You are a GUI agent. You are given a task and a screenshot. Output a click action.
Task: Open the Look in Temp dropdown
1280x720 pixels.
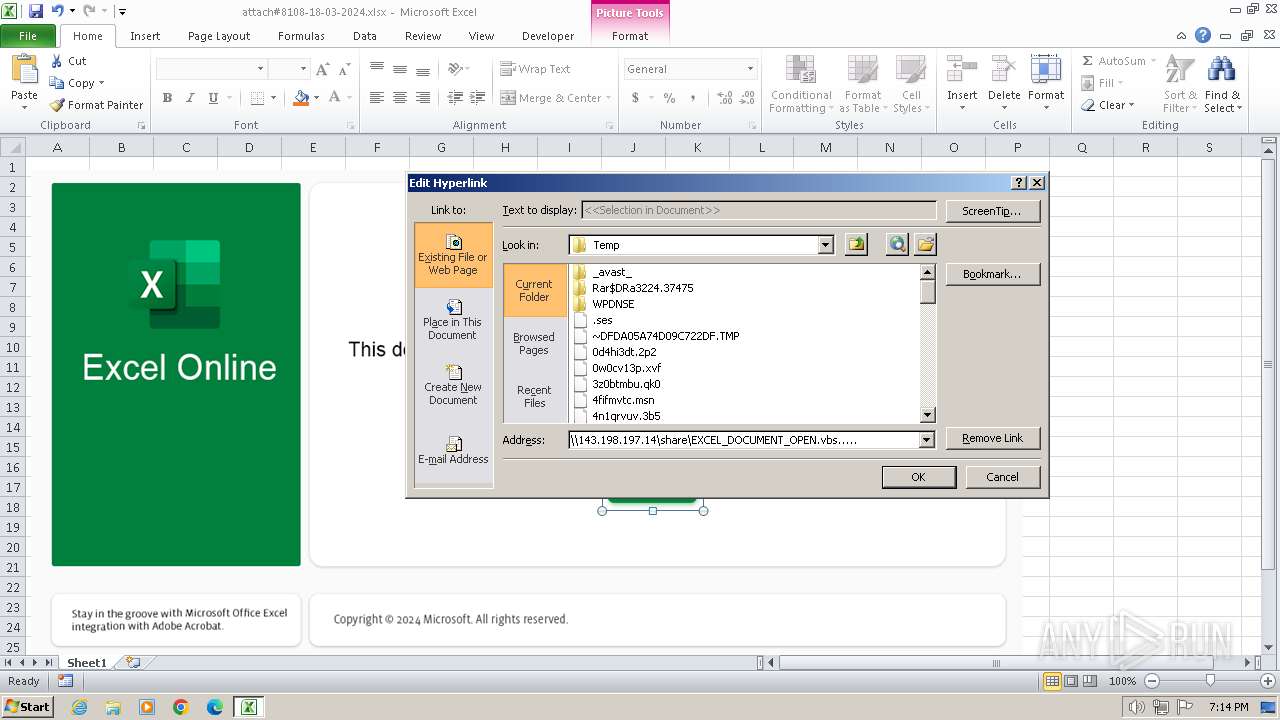click(825, 245)
